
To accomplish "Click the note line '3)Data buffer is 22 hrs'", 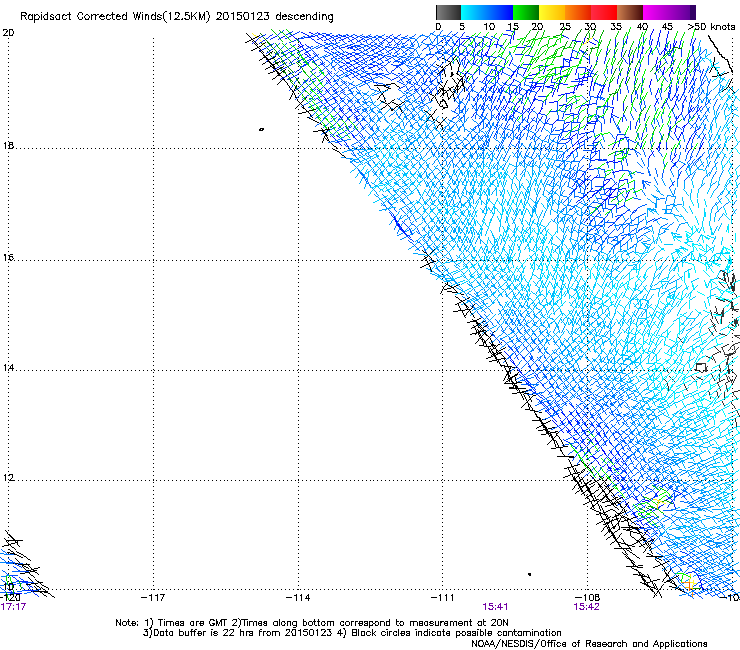I will (352, 633).
